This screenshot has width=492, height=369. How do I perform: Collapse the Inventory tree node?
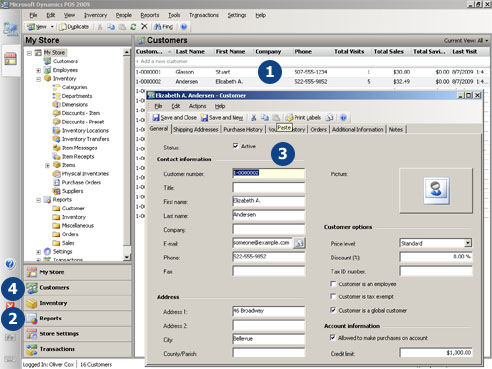(38, 79)
